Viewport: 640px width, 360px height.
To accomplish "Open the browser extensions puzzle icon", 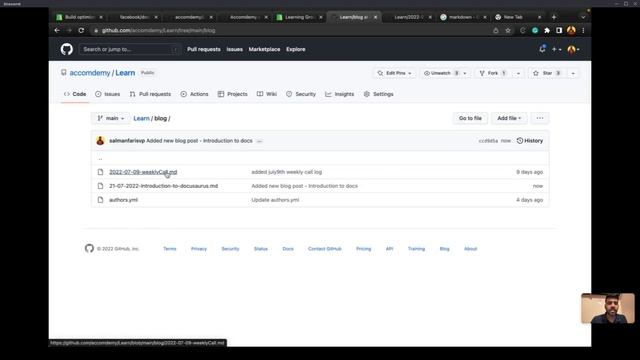I will (x=547, y=30).
